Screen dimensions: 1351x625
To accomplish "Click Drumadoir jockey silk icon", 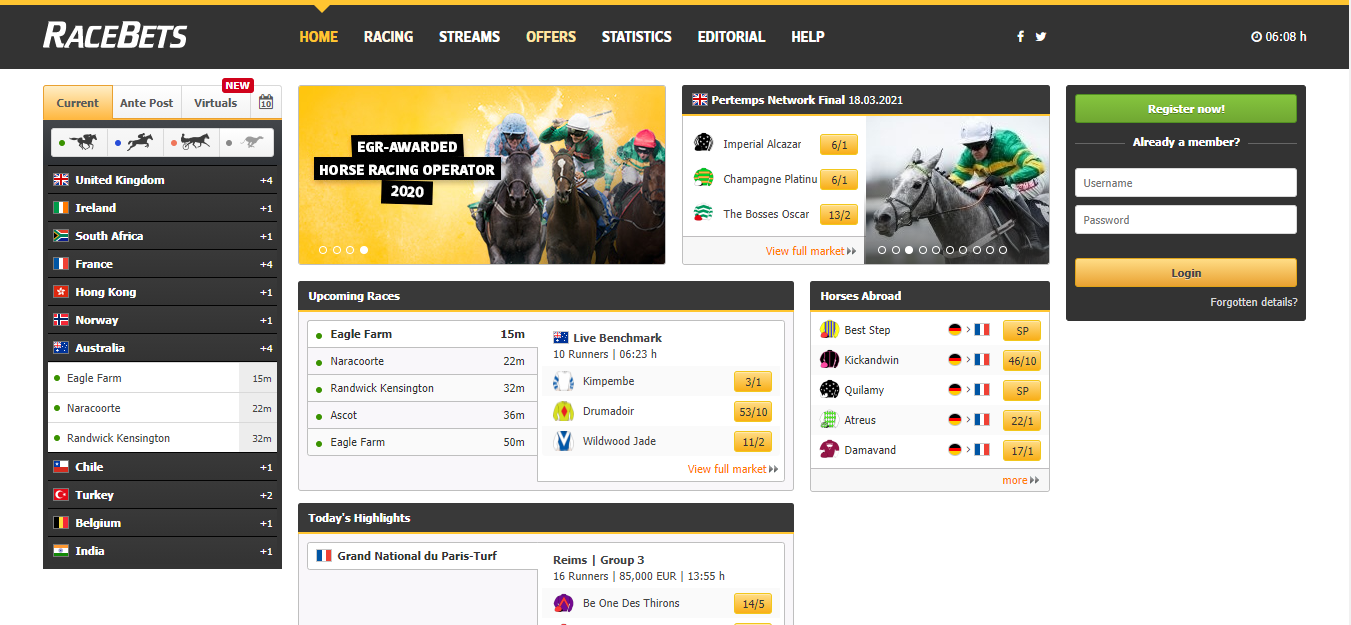I will (x=563, y=411).
